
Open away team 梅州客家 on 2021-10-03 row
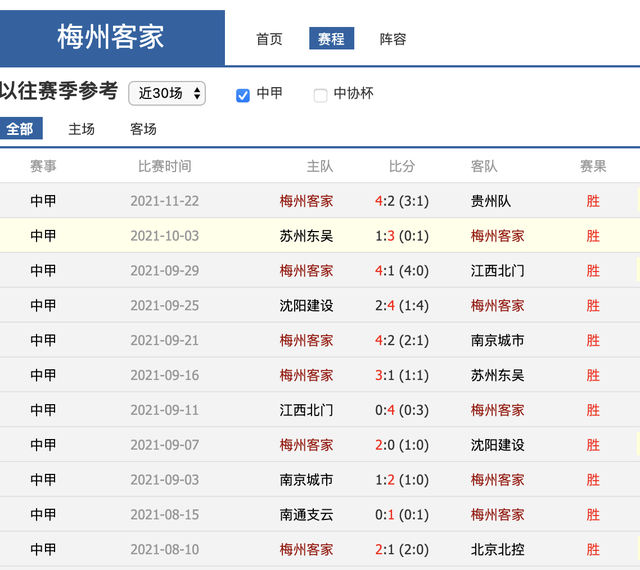[497, 236]
